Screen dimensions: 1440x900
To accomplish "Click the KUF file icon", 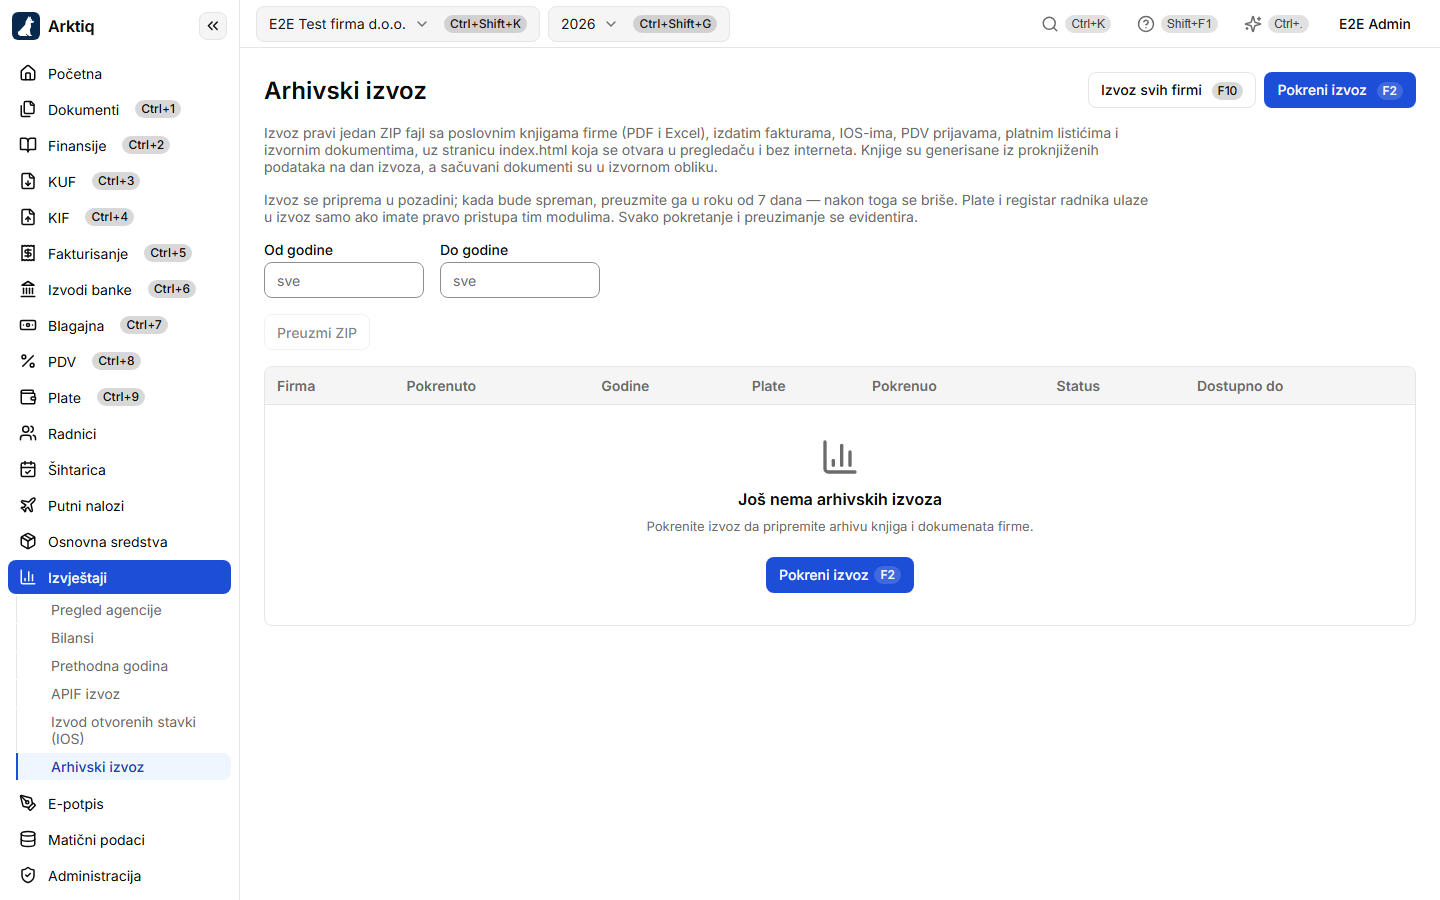I will point(28,181).
